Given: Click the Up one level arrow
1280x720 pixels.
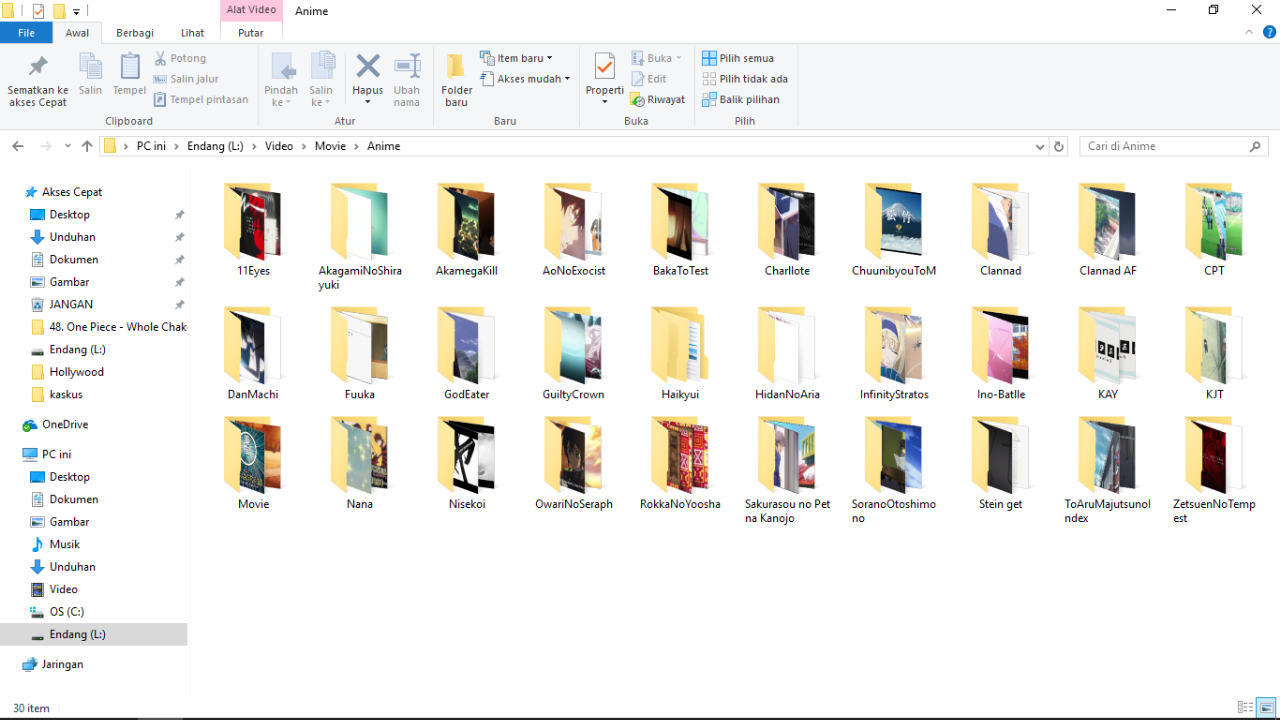Looking at the screenshot, I should pos(87,146).
